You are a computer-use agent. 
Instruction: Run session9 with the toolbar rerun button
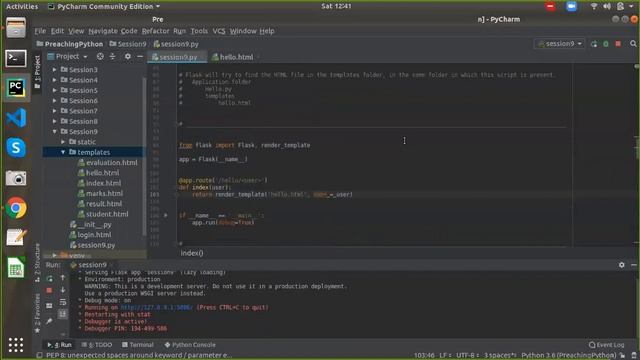pyautogui.click(x=594, y=44)
